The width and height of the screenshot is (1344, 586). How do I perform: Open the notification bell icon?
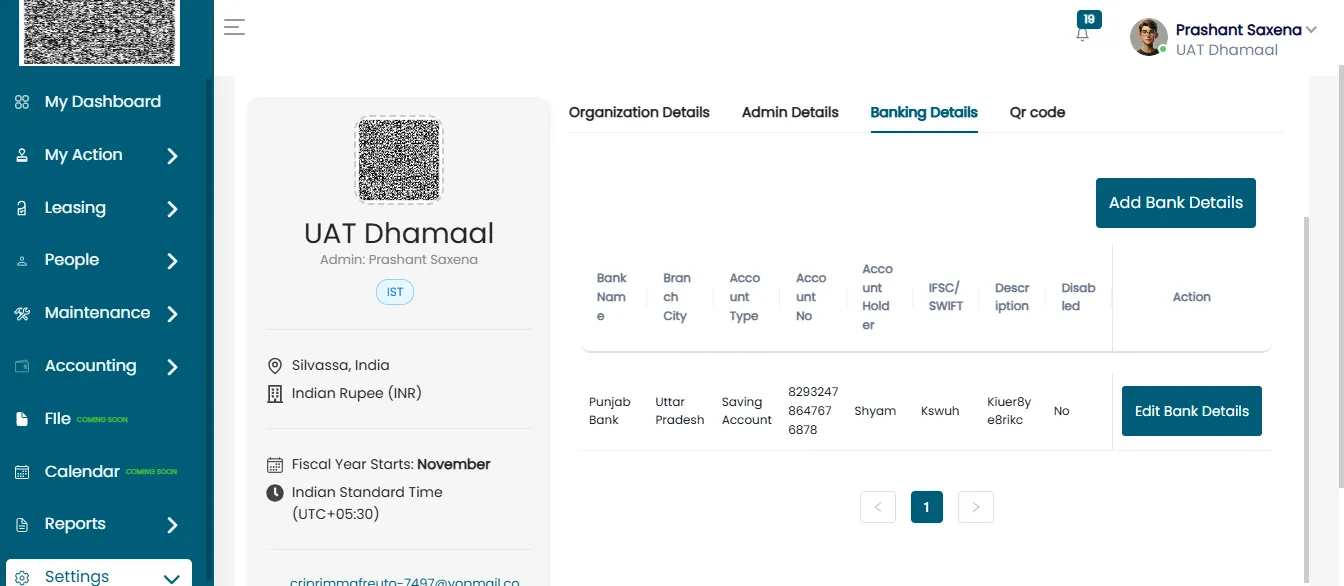pos(1082,34)
